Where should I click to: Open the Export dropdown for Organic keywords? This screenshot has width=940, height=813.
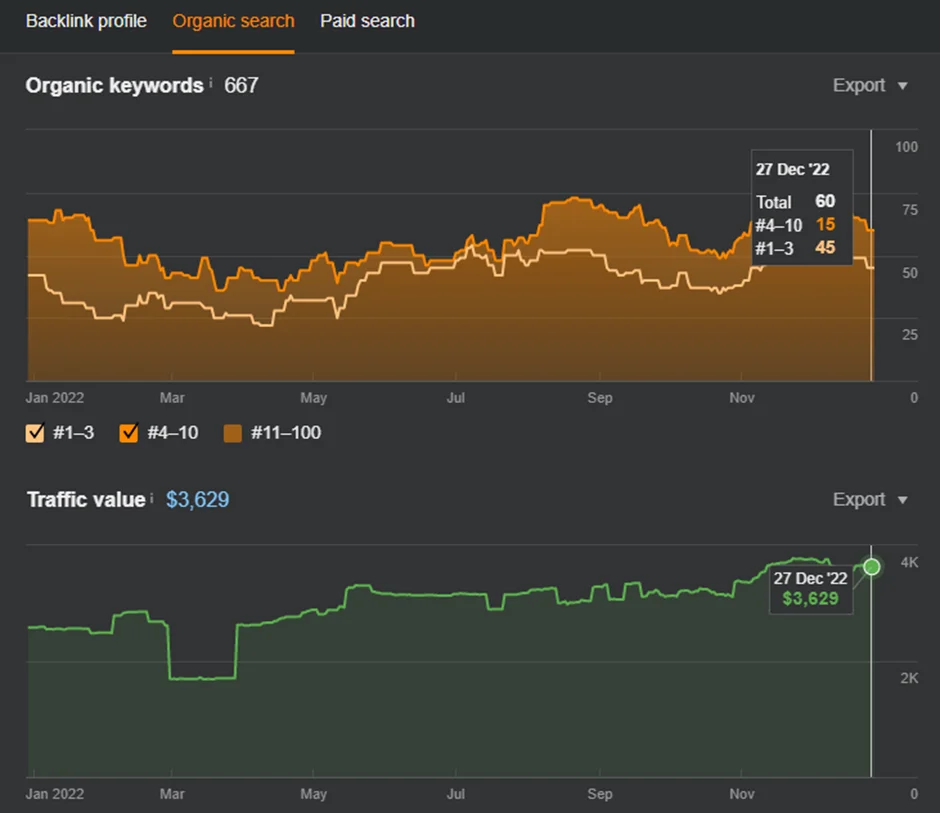pyautogui.click(x=870, y=86)
